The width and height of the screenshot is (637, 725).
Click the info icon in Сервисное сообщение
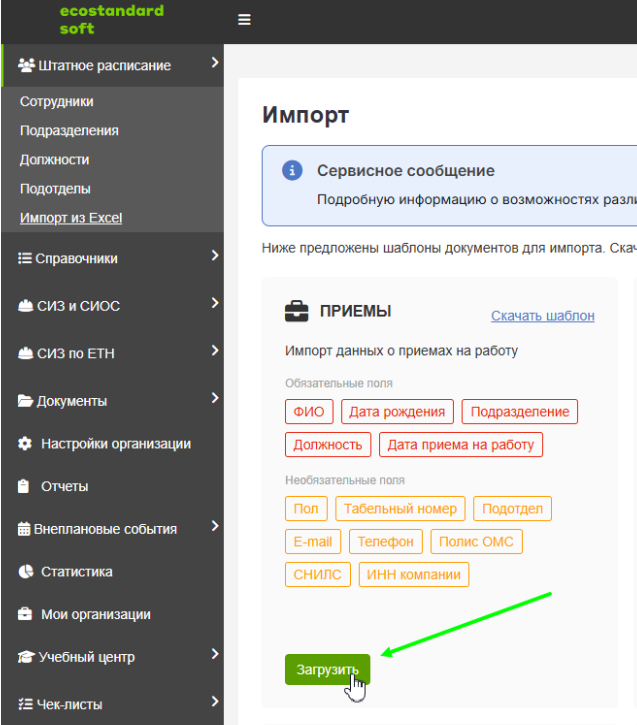pyautogui.click(x=292, y=170)
